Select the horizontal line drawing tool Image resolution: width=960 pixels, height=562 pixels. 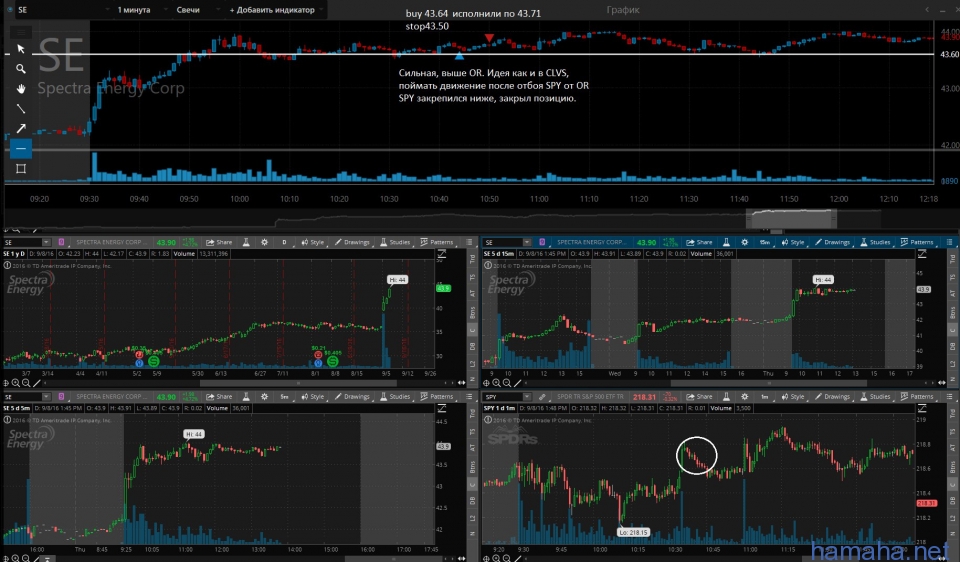coord(21,148)
